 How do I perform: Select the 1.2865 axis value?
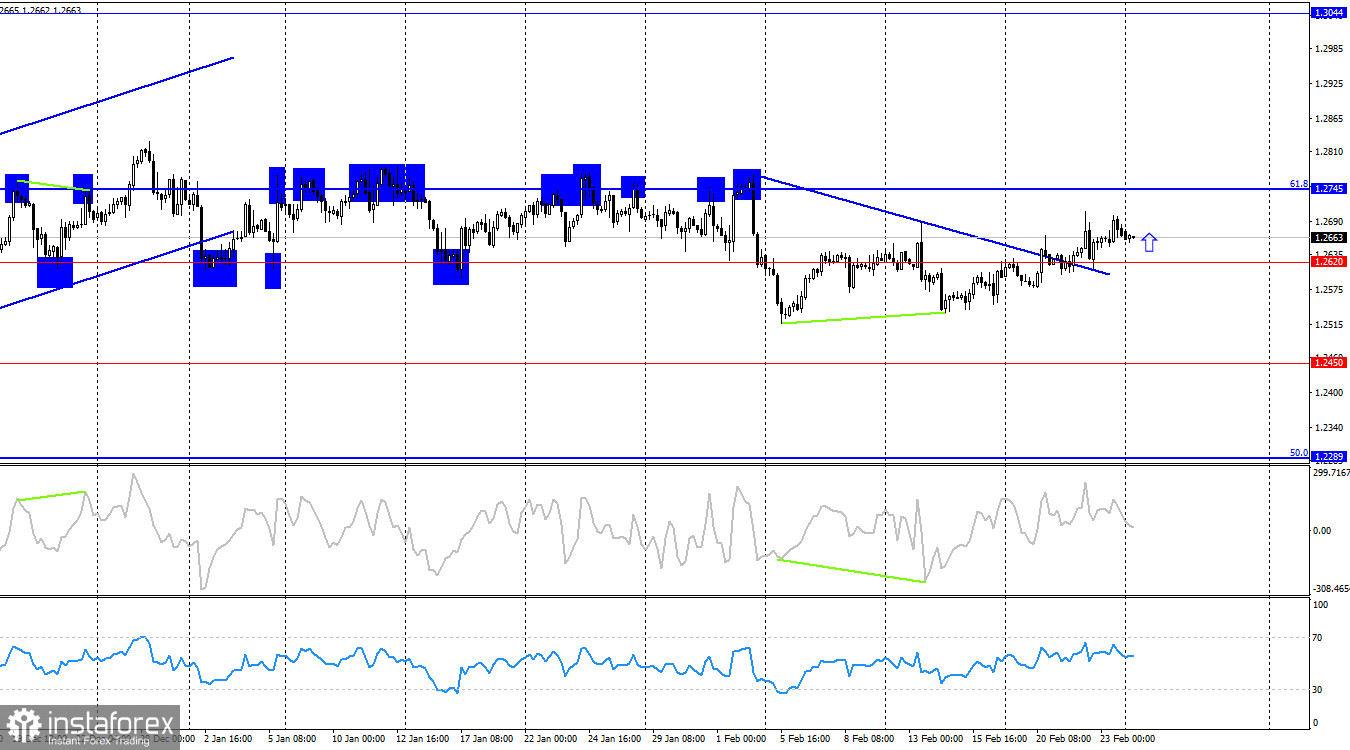(x=1331, y=118)
